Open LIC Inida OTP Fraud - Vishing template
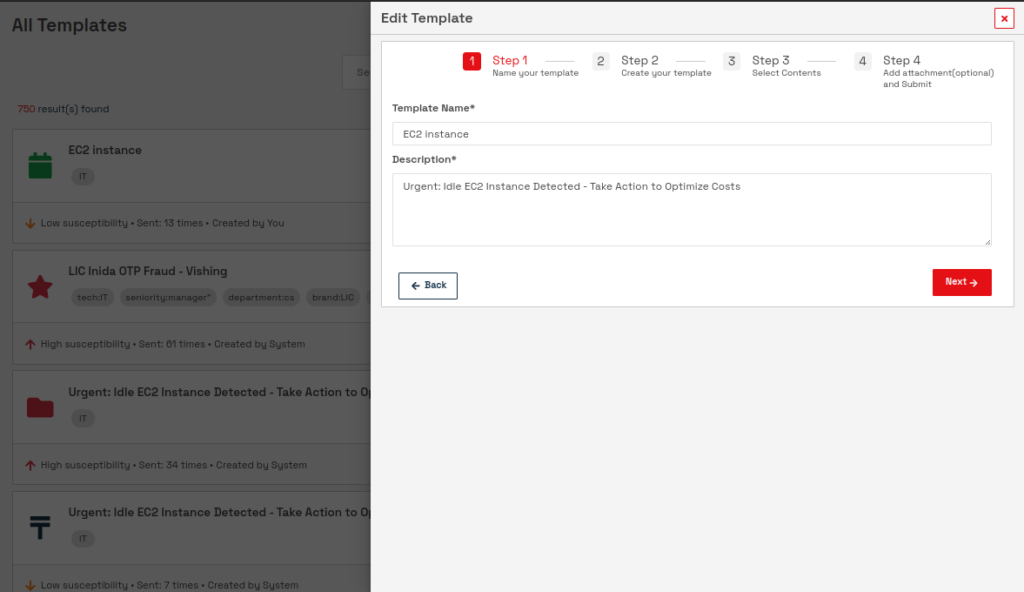The width and height of the screenshot is (1024, 592). (x=148, y=271)
